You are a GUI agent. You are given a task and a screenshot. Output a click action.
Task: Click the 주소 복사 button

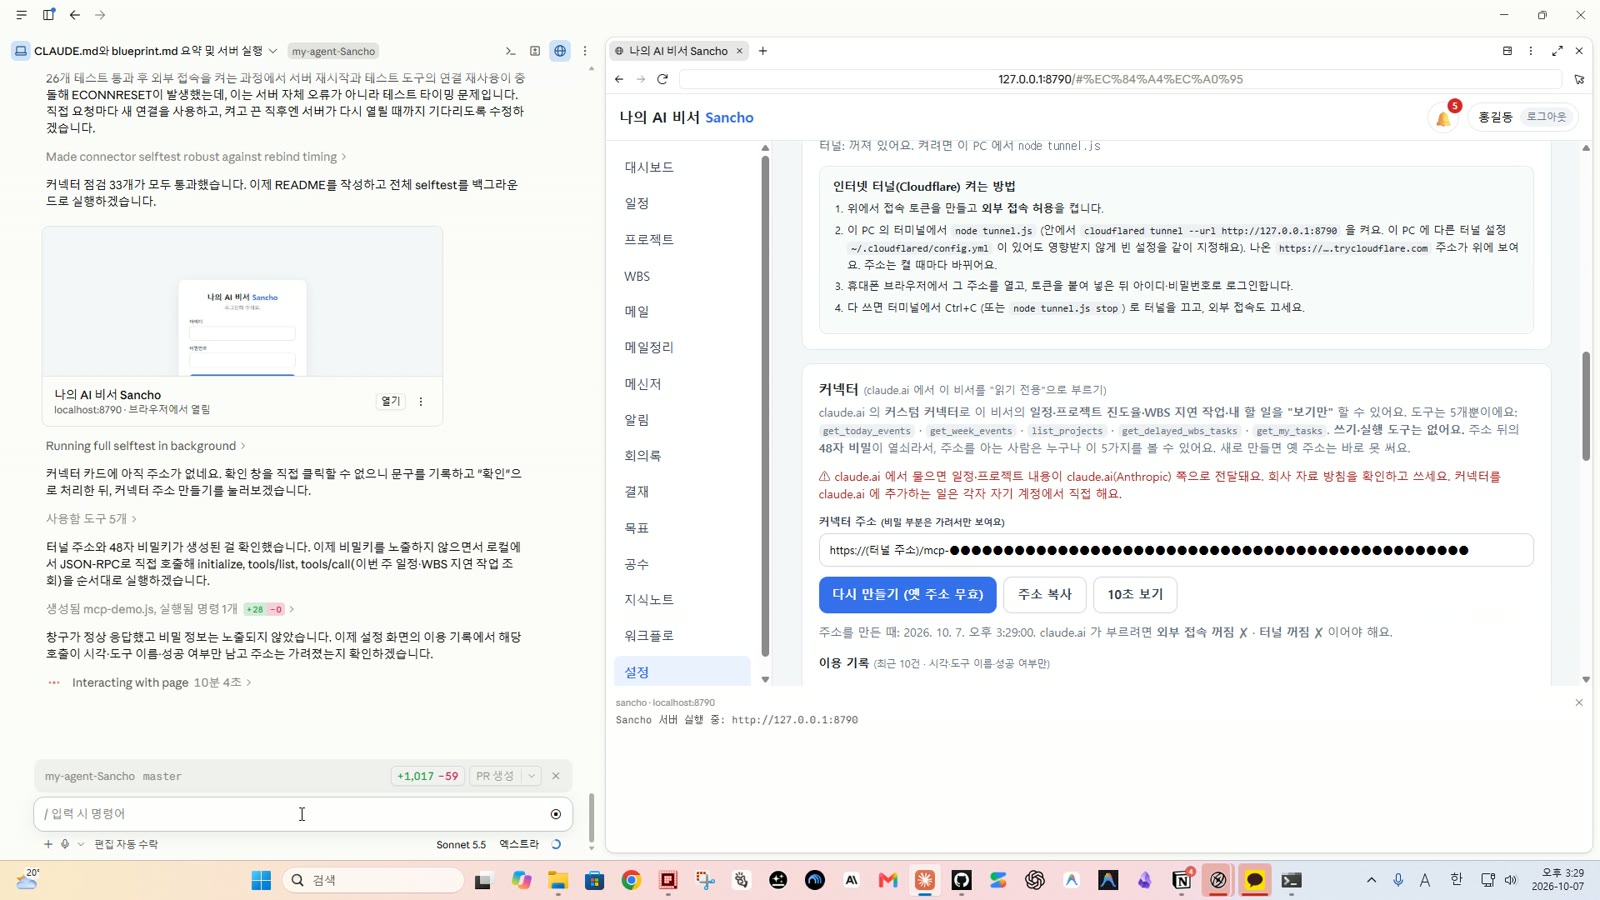1044,594
